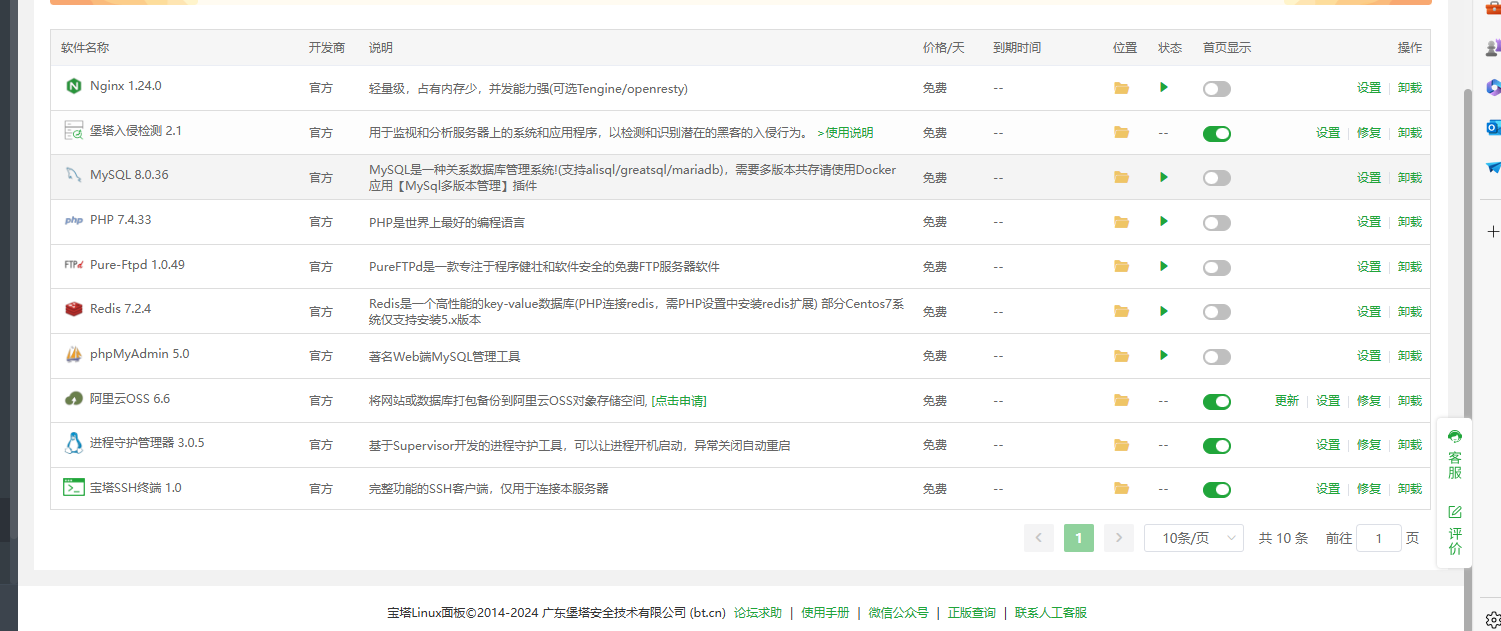Open 使用手册 footer link
The image size is (1501, 631).
click(825, 613)
